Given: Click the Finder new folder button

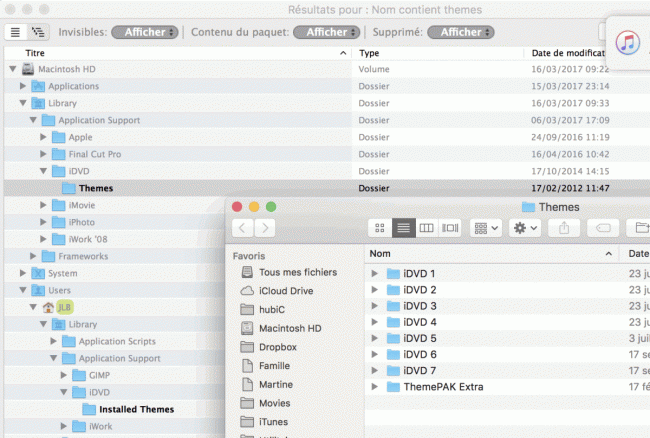Looking at the screenshot, I should (639, 227).
